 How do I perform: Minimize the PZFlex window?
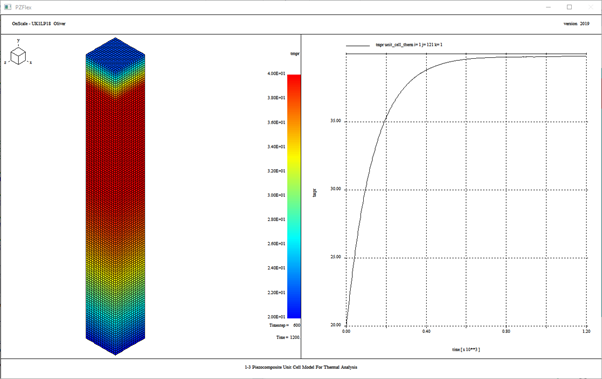[x=548, y=7]
